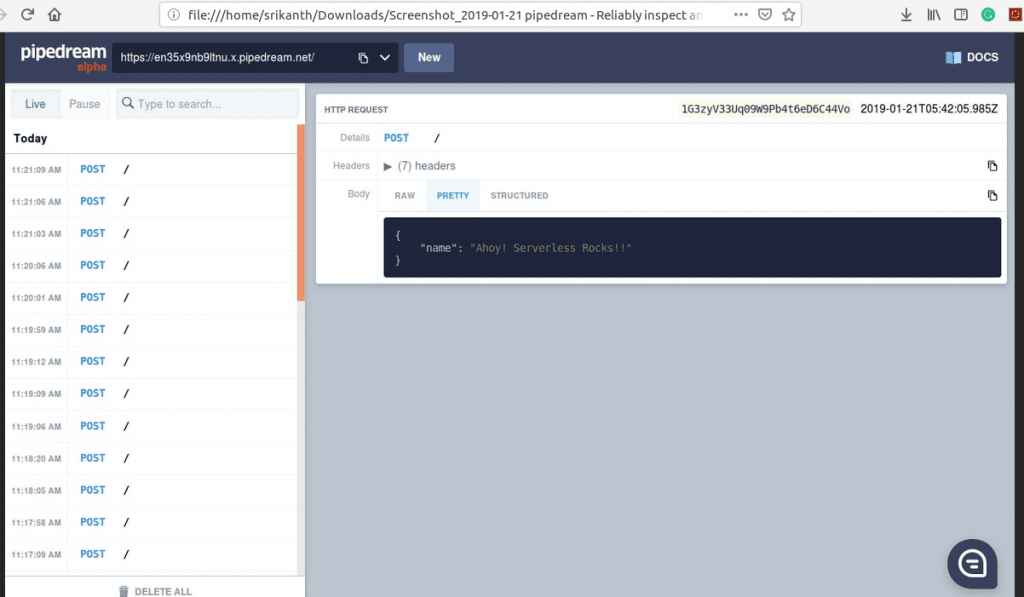Bookmark this page with star icon
Image resolution: width=1024 pixels, height=597 pixels.
(x=789, y=15)
